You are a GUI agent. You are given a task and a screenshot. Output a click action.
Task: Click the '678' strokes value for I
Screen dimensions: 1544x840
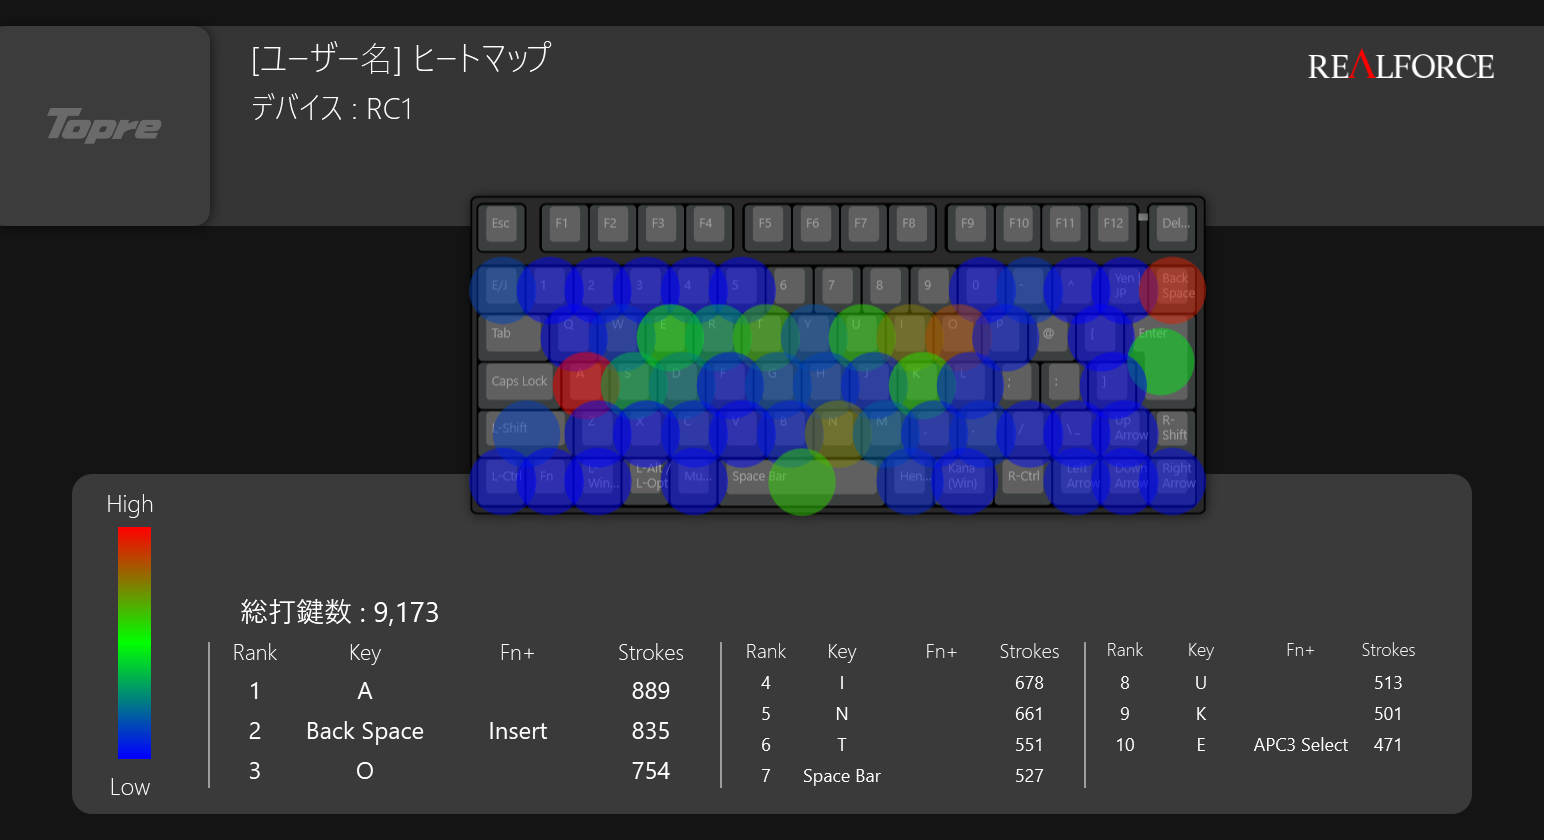[1029, 683]
